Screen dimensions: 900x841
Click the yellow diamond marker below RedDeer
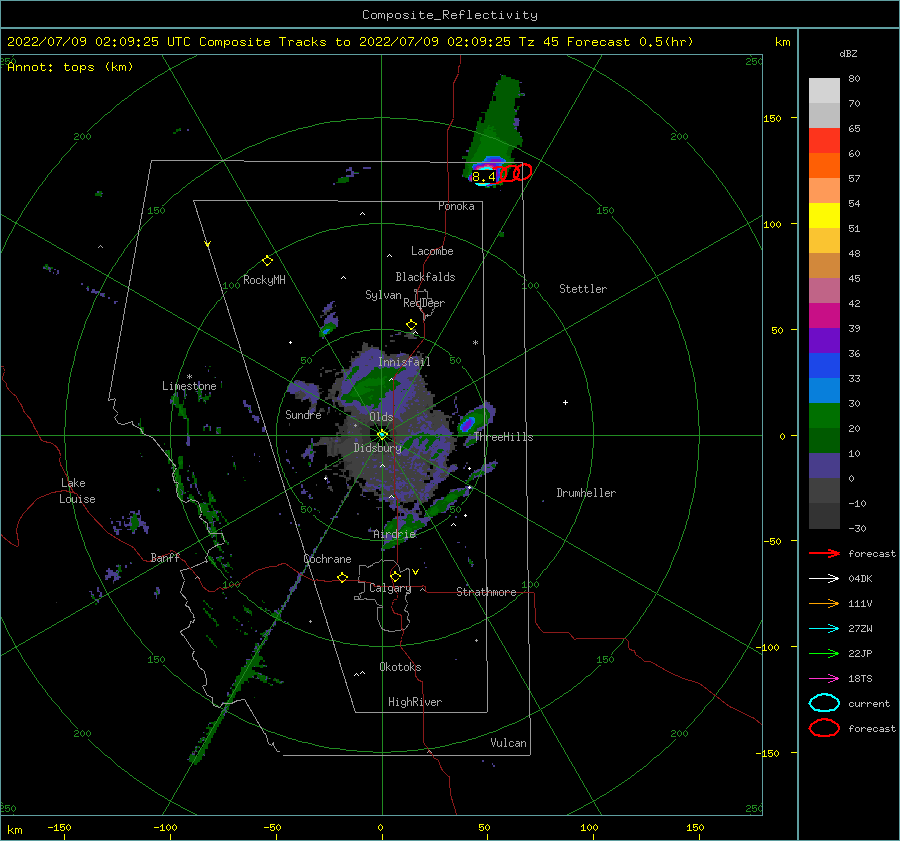411,325
